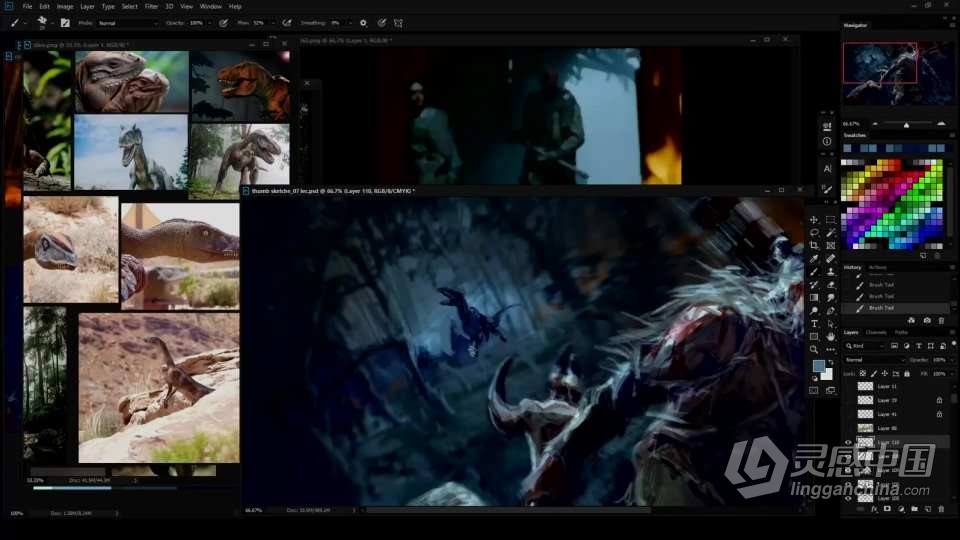Open the Image menu
This screenshot has height=540, width=960.
tap(65, 6)
